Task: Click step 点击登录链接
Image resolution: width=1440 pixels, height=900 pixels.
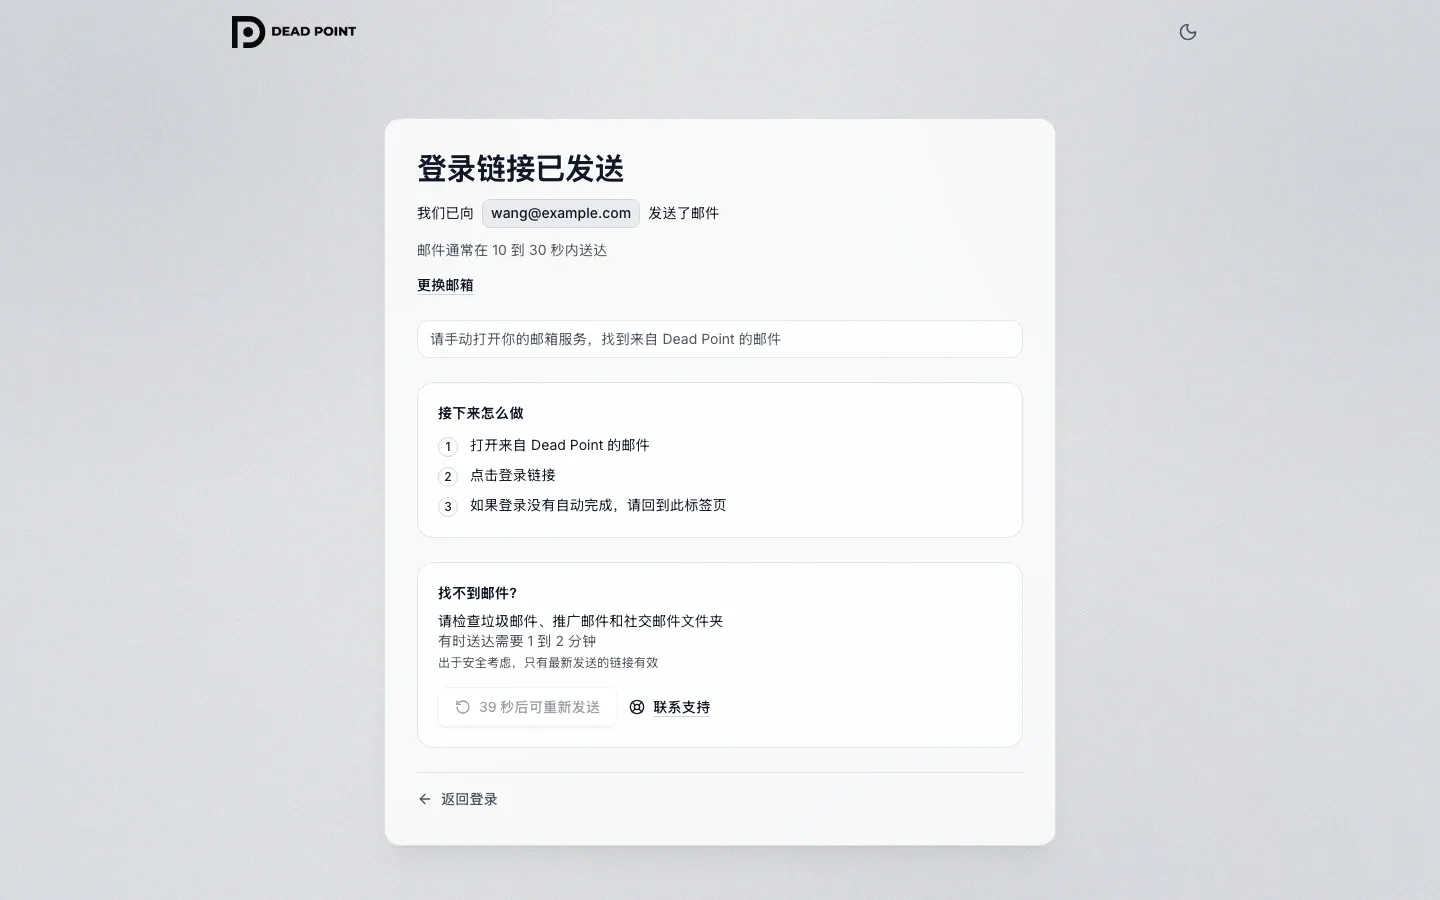Action: coord(513,475)
